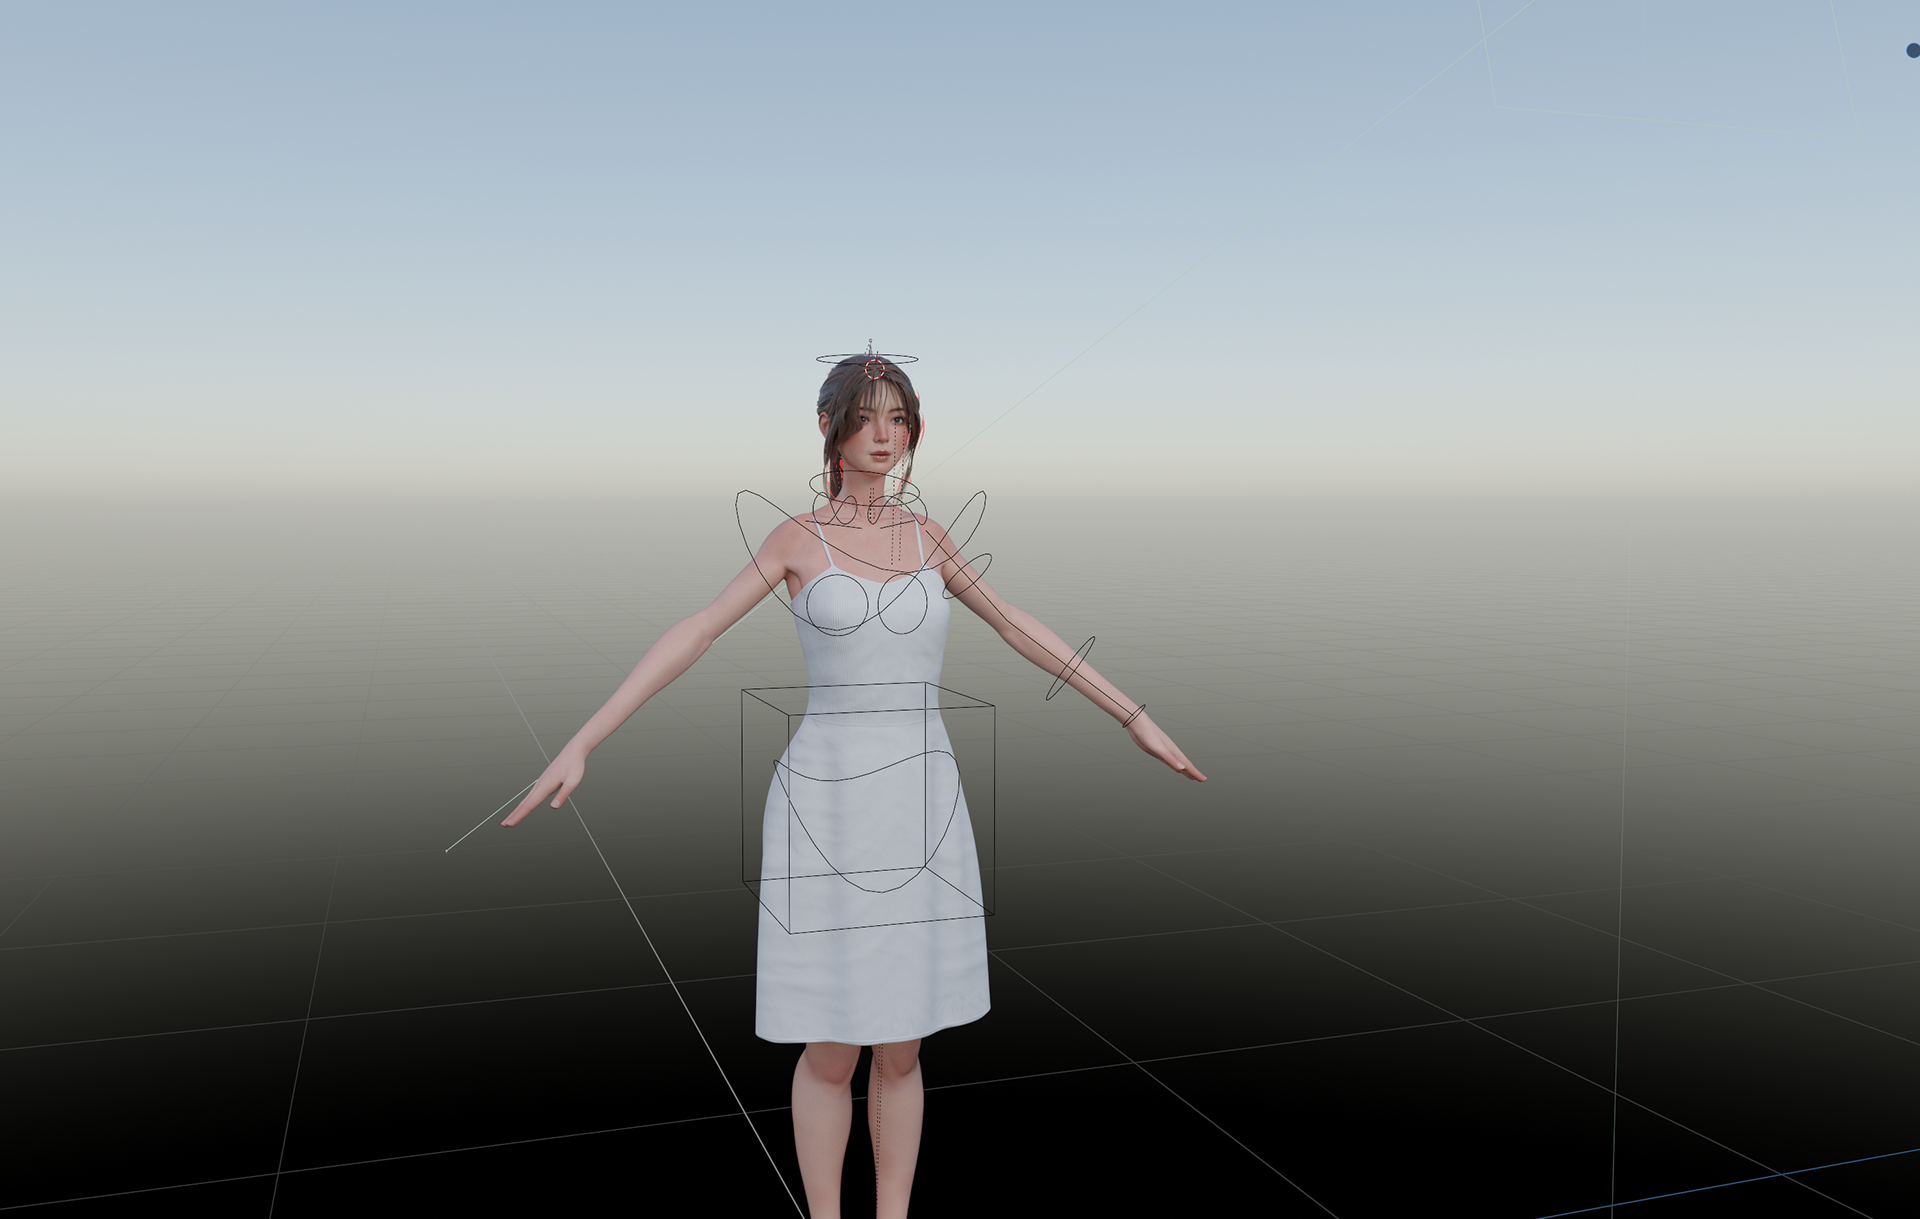Select the ring control around the upper arm
The height and width of the screenshot is (1219, 1920).
(967, 576)
